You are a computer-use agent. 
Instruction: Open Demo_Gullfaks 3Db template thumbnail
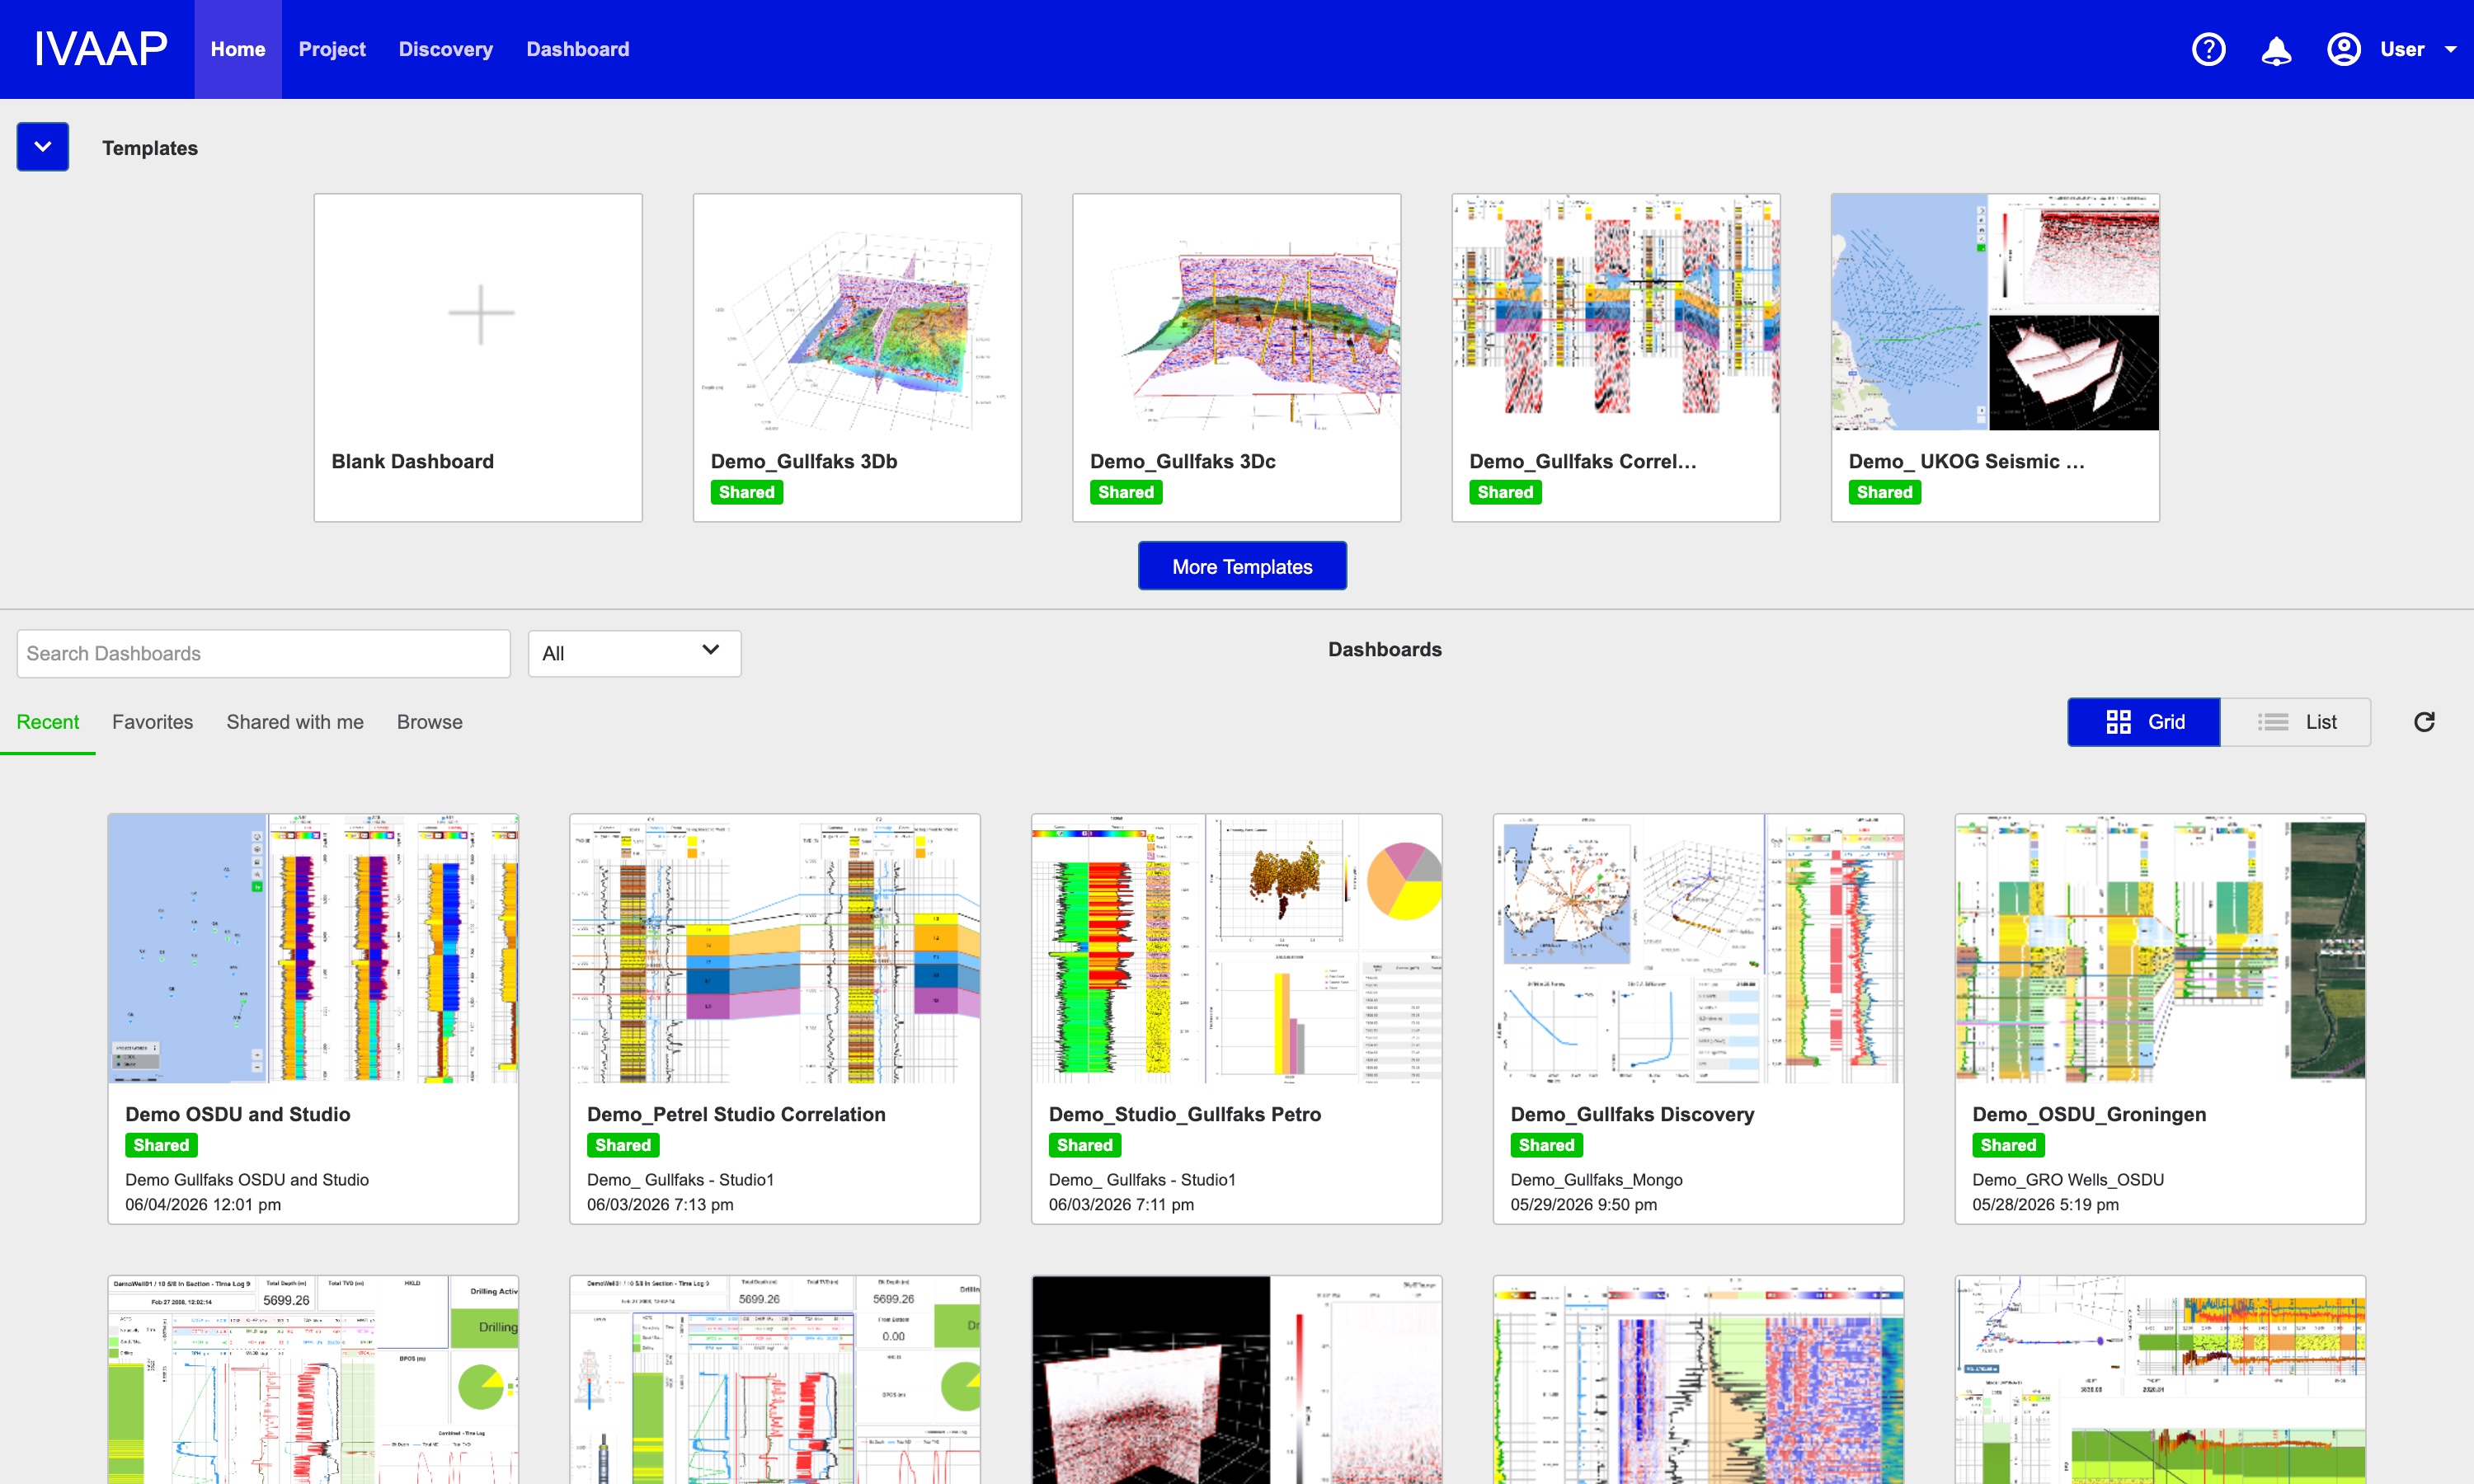857,313
